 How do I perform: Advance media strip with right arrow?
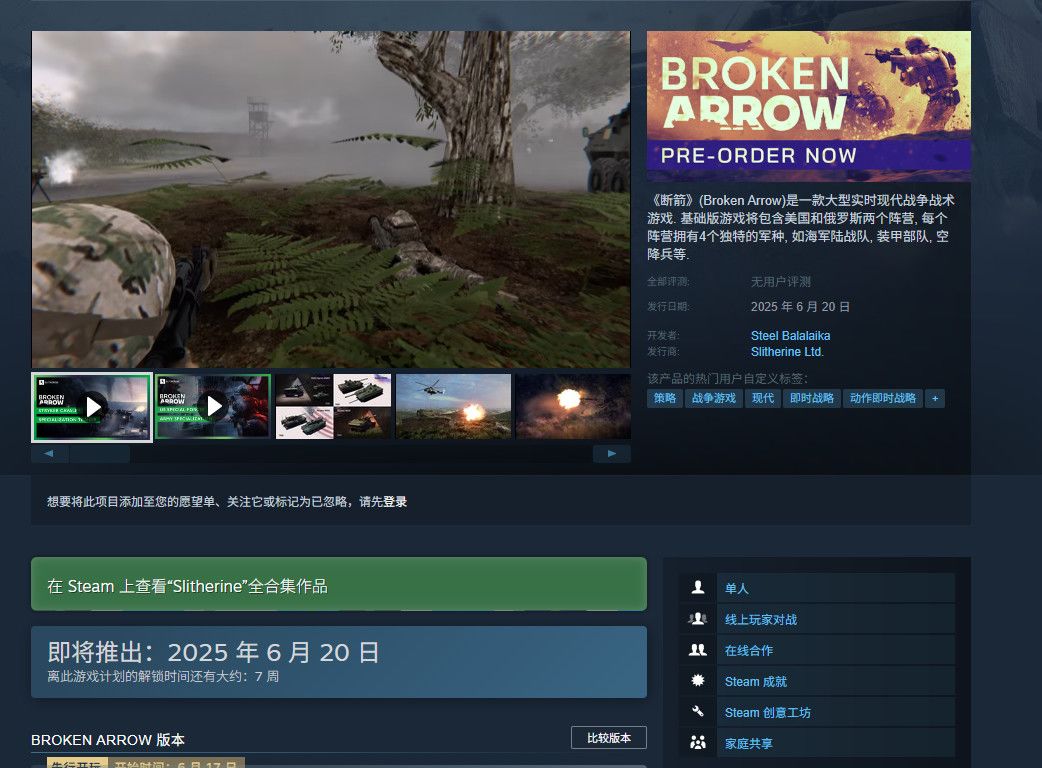pos(611,454)
